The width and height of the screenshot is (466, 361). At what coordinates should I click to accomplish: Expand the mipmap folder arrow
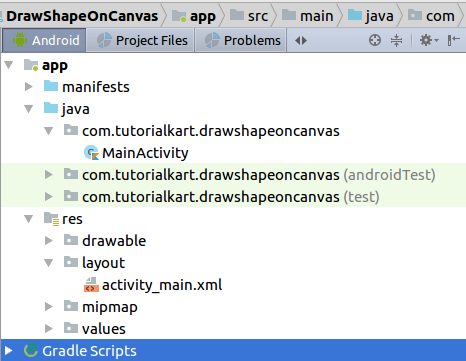tap(49, 306)
